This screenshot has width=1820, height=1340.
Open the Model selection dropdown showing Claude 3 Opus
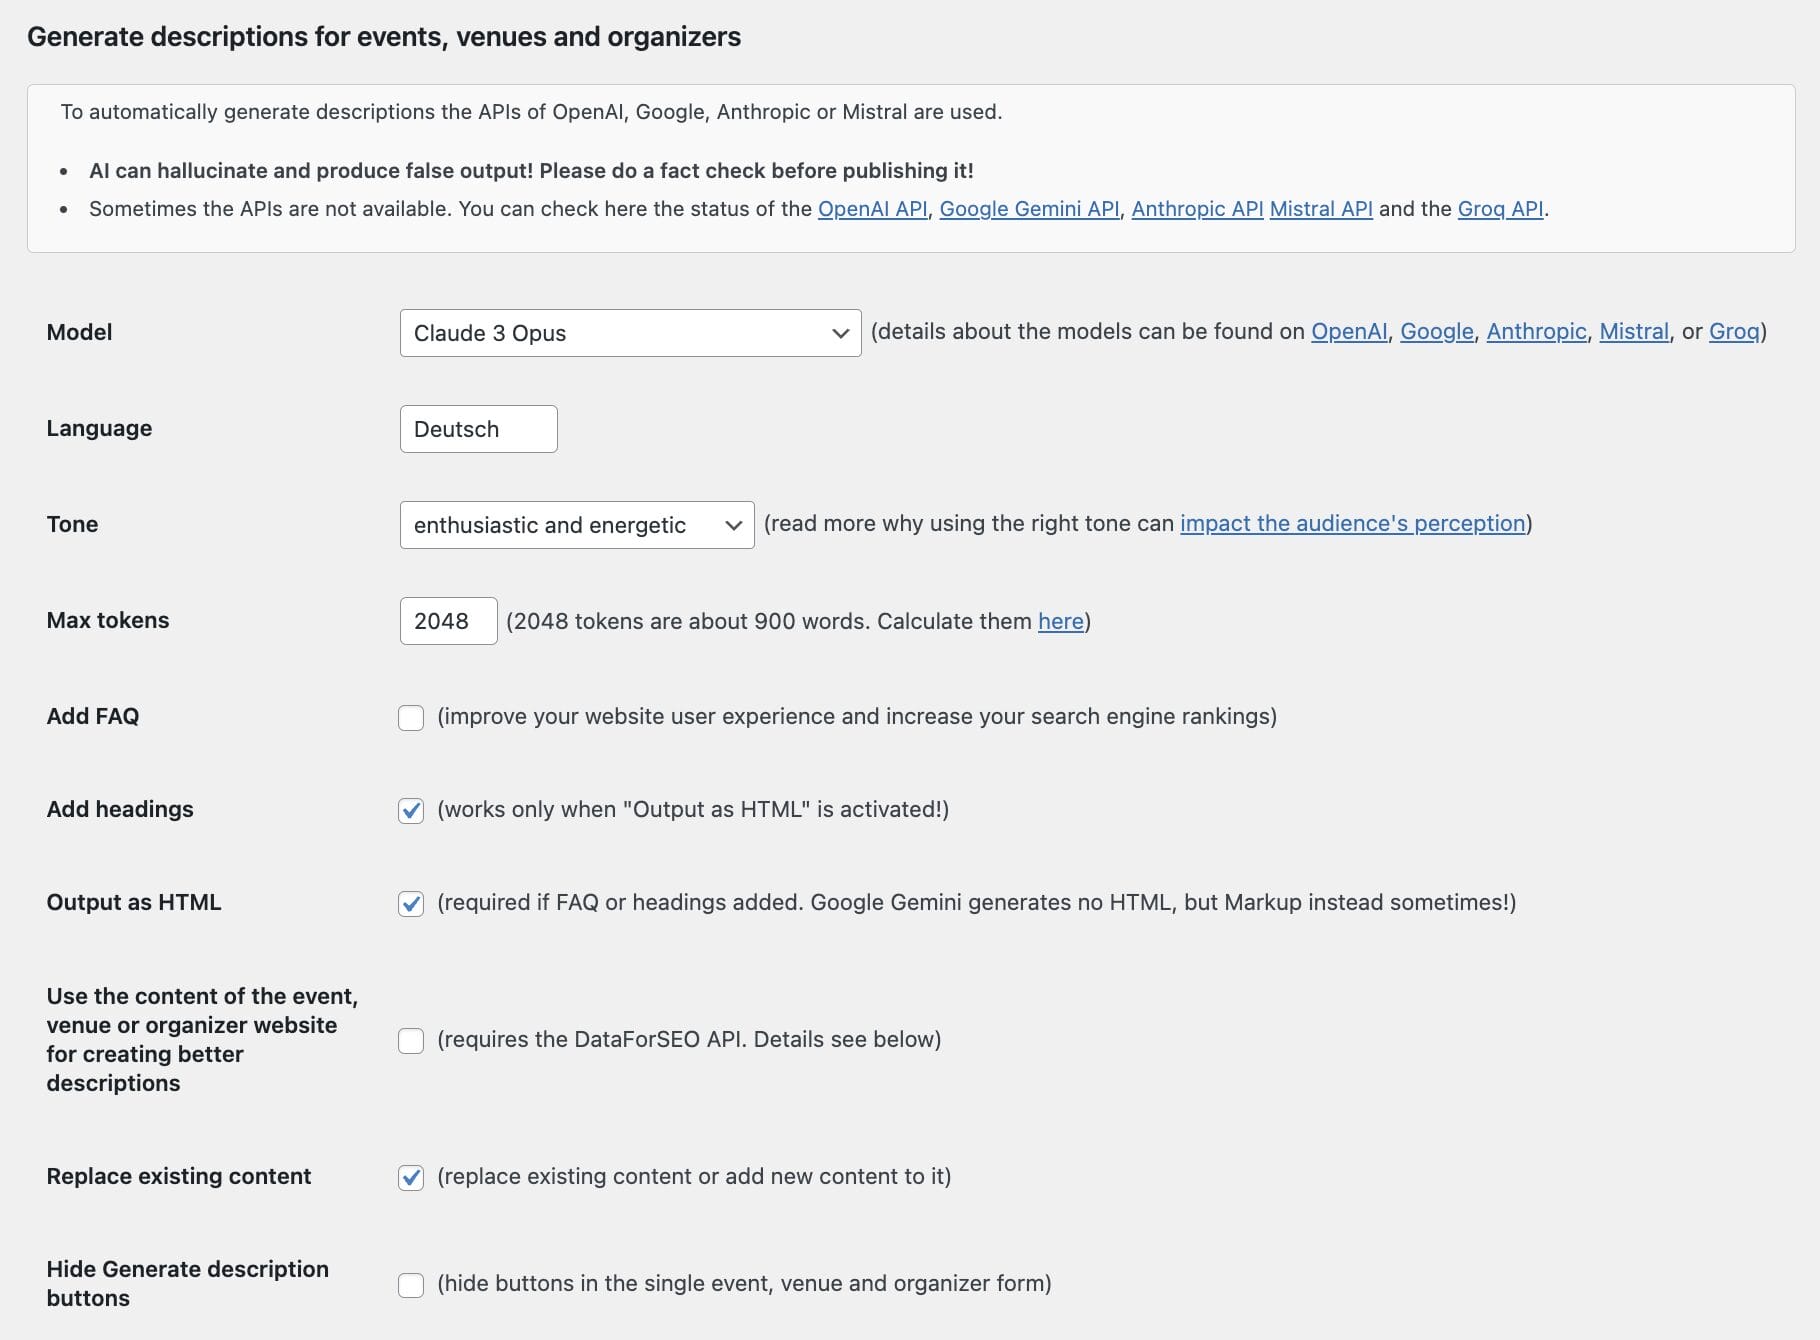pyautogui.click(x=630, y=332)
